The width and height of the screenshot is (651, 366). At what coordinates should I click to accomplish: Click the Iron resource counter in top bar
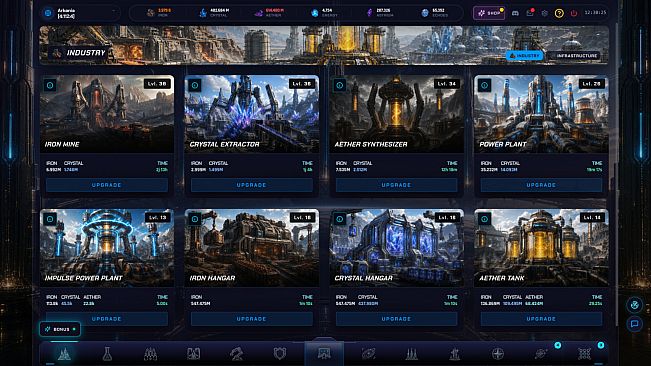click(159, 13)
